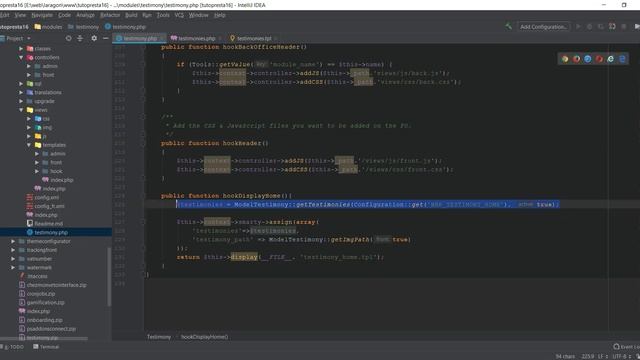640x360 pixels.
Task: Click the Run play icon in toolbar
Action: coord(578,27)
